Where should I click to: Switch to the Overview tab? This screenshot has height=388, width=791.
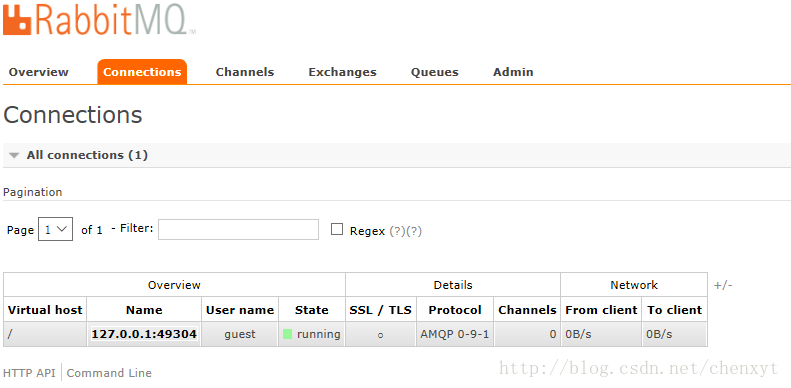click(38, 72)
